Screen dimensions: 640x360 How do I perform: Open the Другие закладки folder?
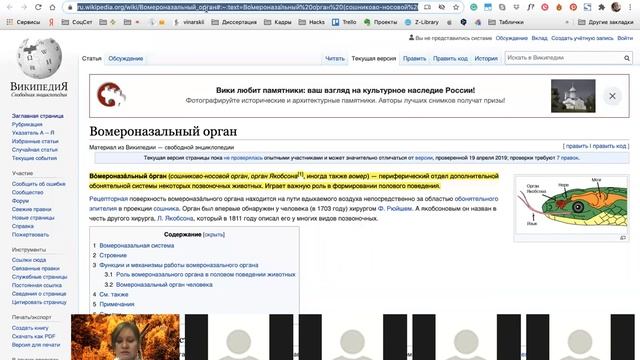pyautogui.click(x=606, y=22)
